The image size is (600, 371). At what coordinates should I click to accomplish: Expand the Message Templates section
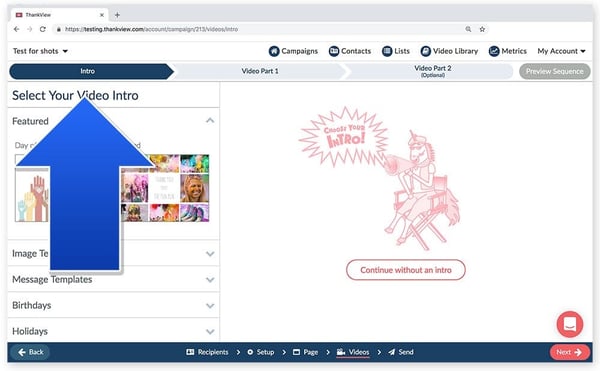pyautogui.click(x=113, y=280)
